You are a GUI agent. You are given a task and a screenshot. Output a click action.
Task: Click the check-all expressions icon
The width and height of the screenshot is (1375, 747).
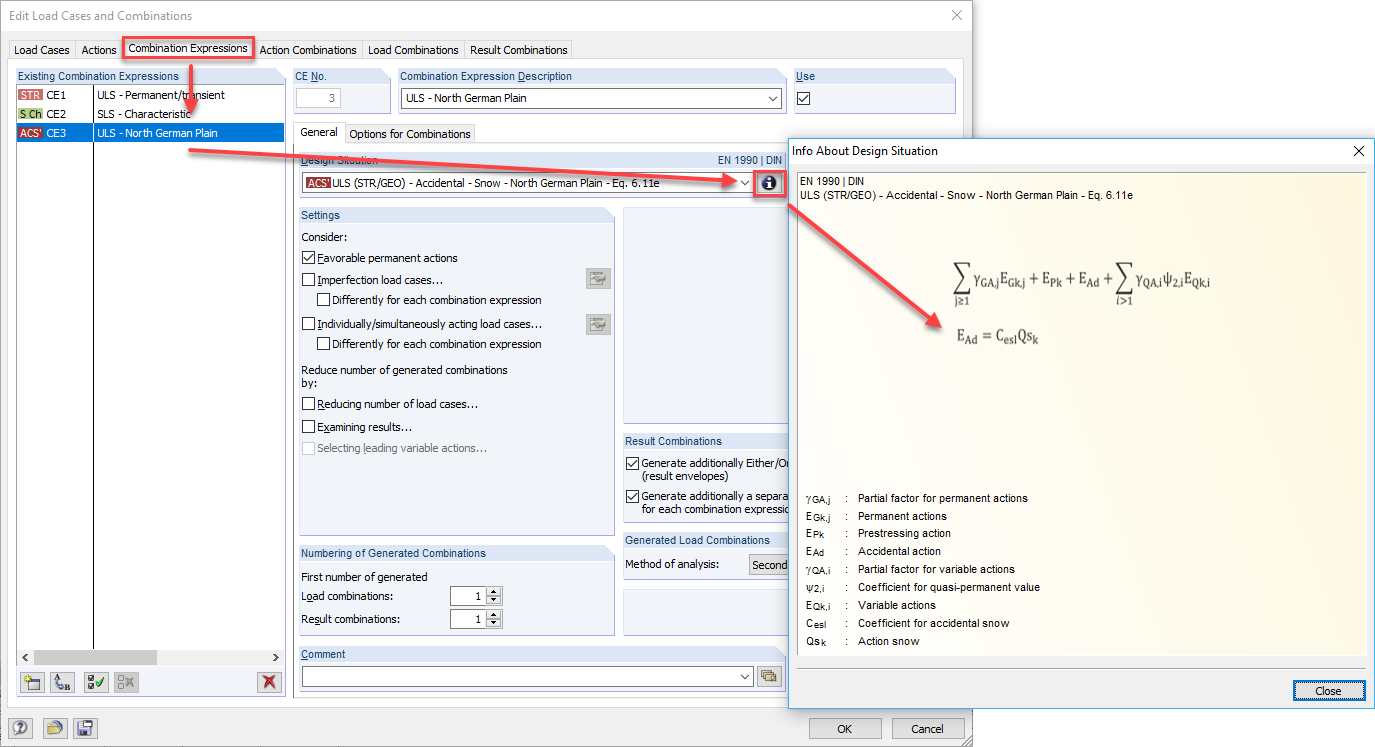click(96, 682)
